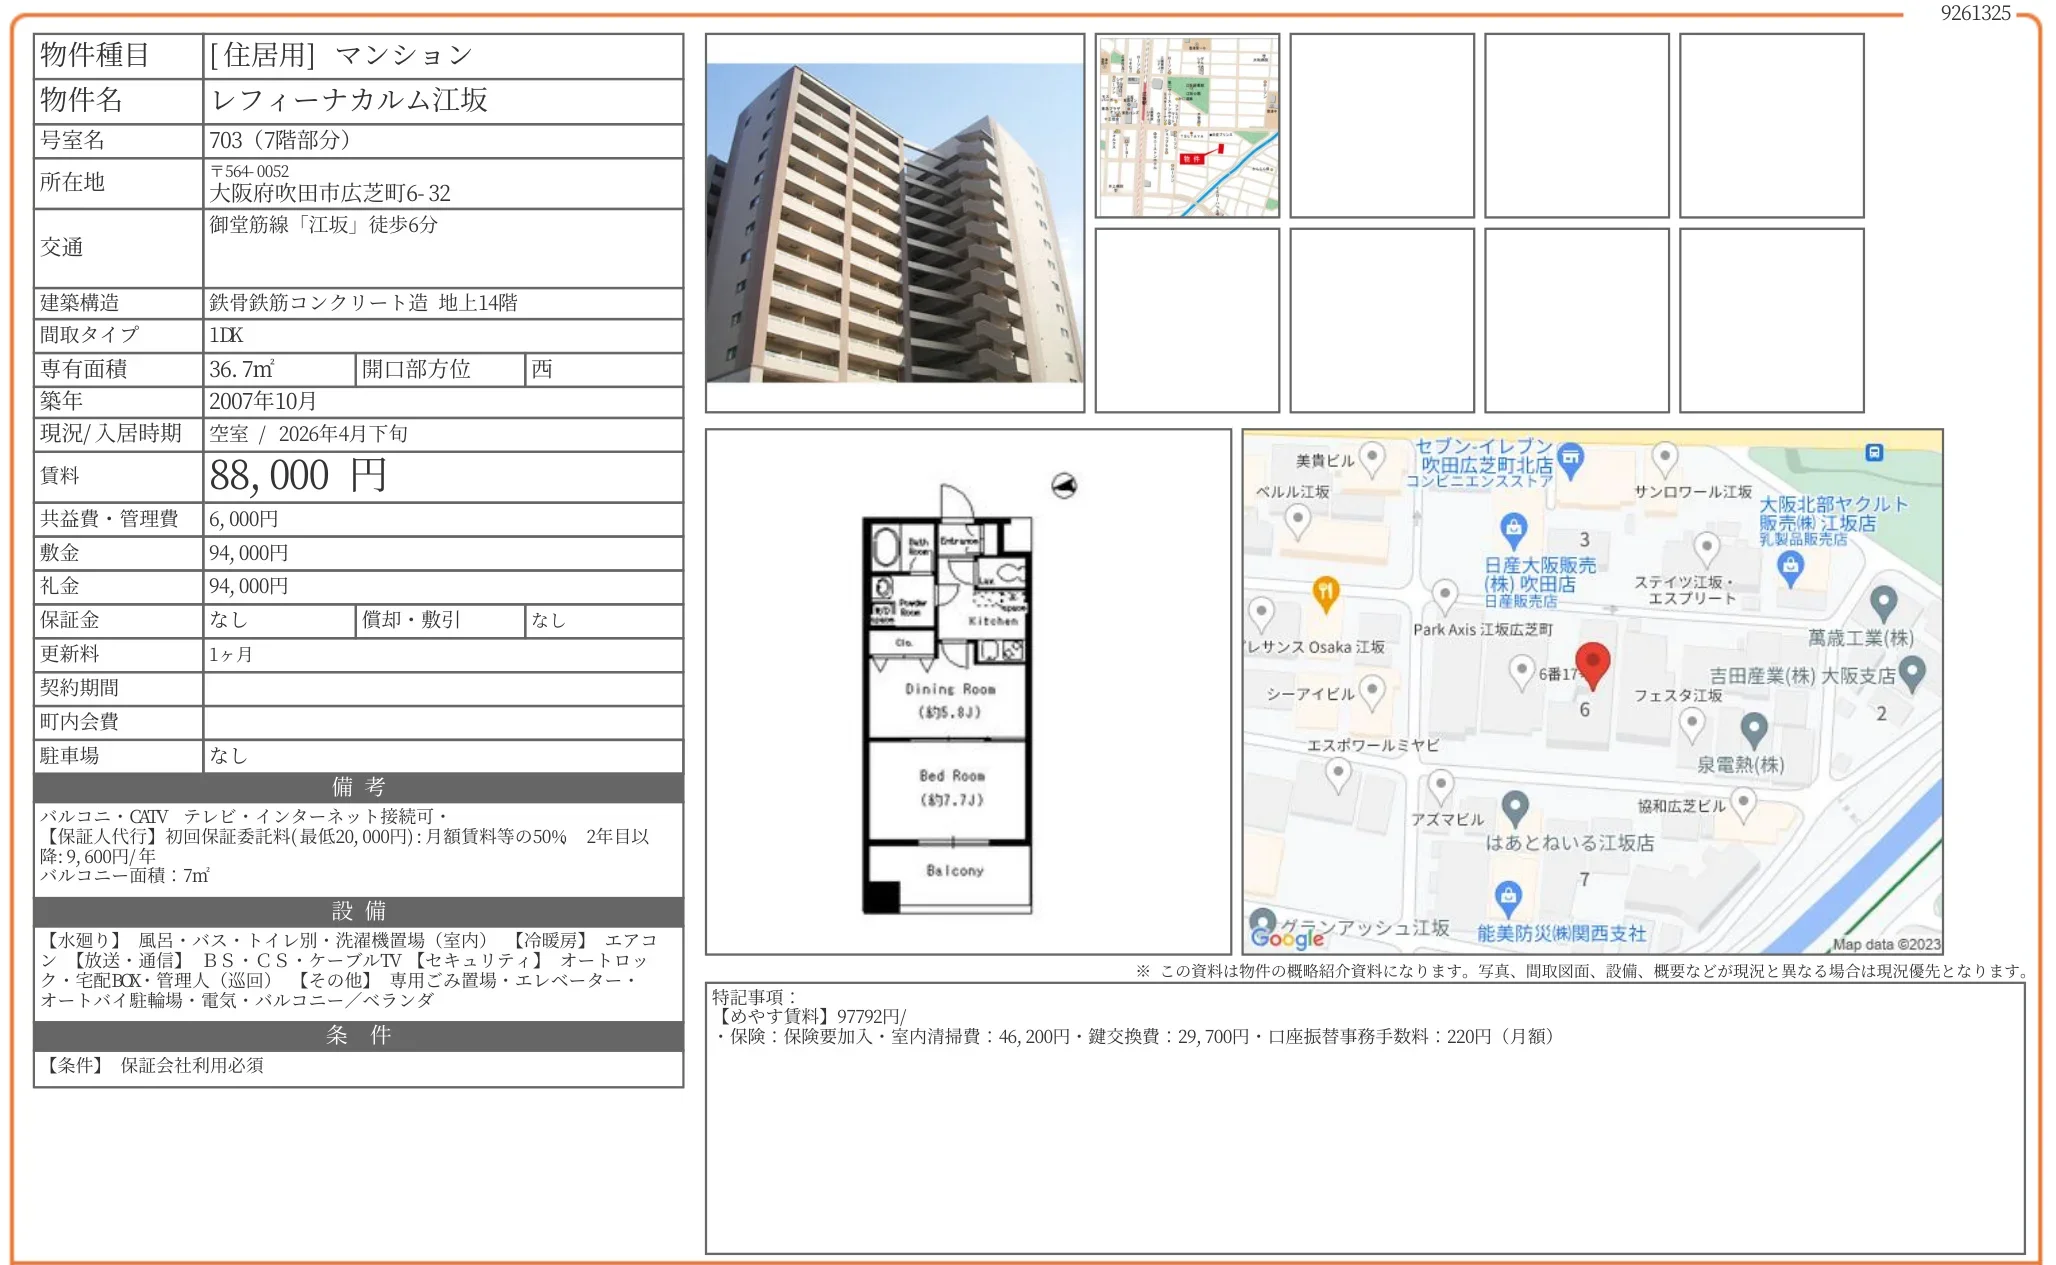Click the 泉電熱 gray location pin
The width and height of the screenshot is (2056, 1265).
pos(1754,728)
